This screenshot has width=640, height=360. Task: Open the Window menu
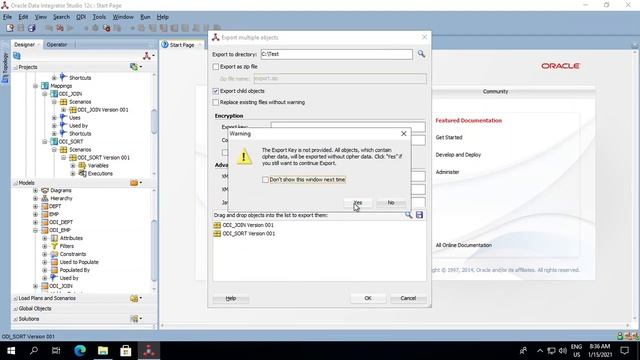click(x=123, y=17)
